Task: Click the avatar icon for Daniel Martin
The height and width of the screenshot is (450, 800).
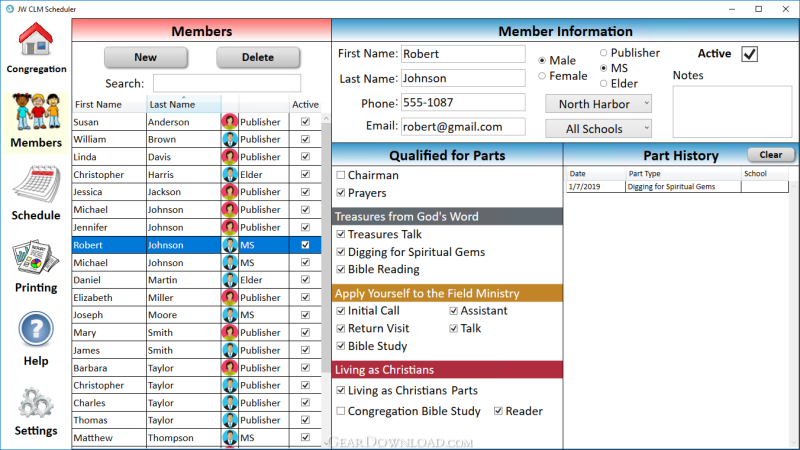Action: tap(230, 280)
